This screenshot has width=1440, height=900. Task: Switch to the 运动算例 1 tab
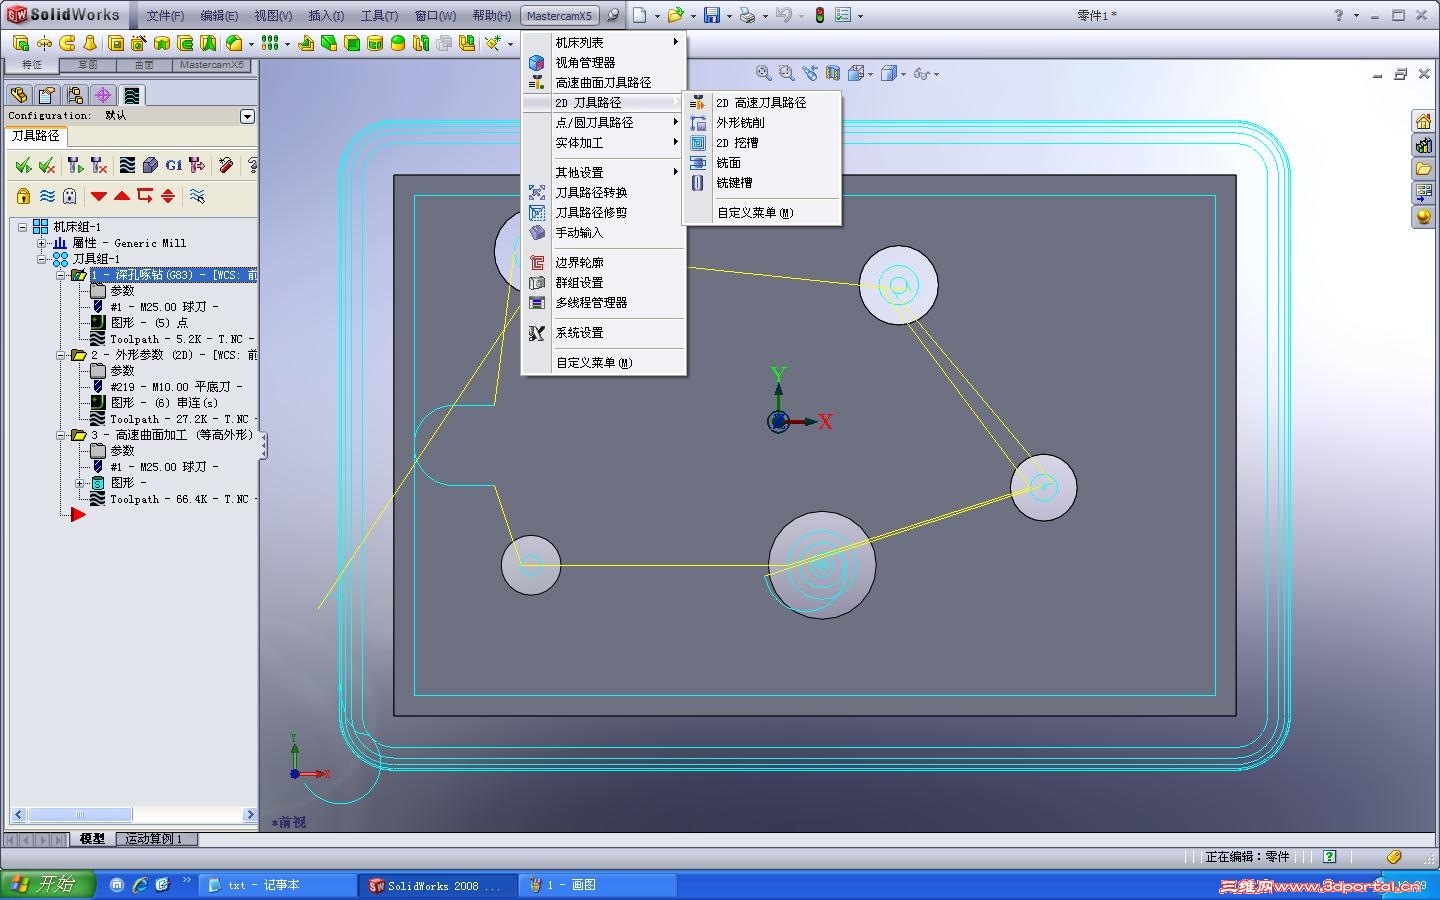point(155,839)
